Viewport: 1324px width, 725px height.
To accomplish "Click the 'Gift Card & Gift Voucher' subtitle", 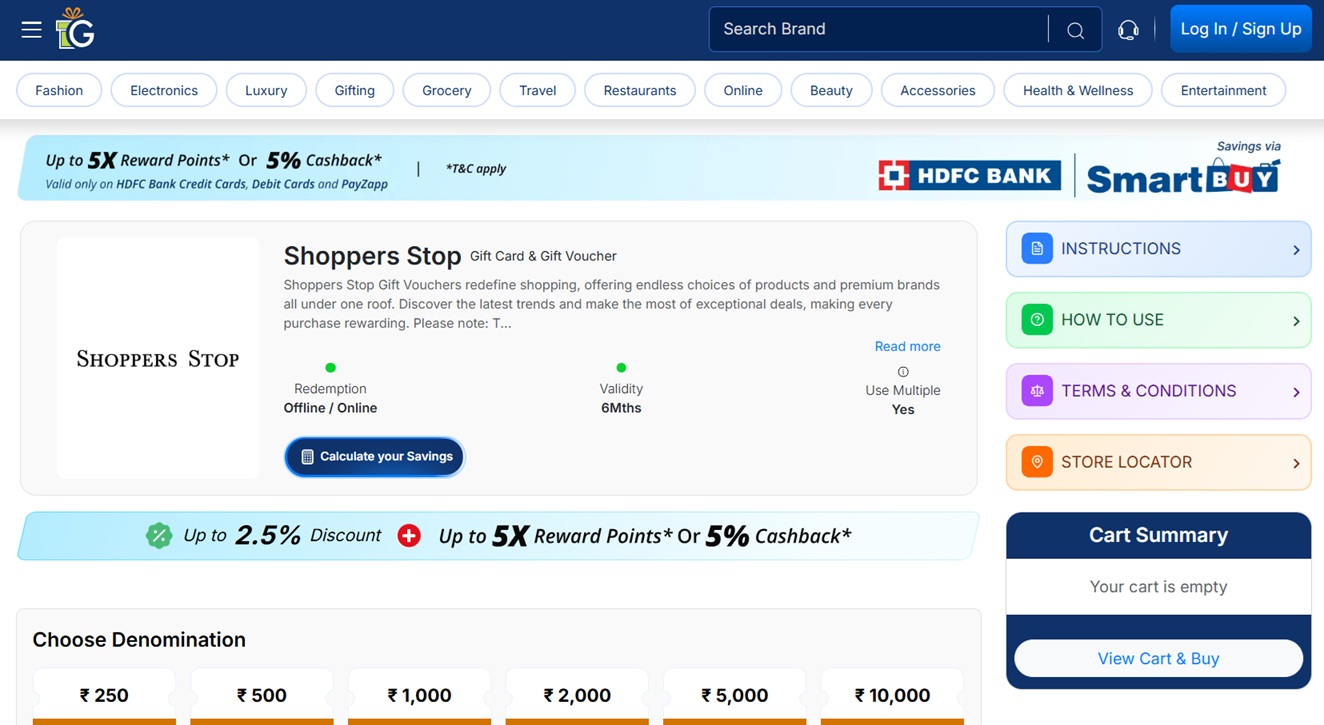I will click(x=543, y=256).
